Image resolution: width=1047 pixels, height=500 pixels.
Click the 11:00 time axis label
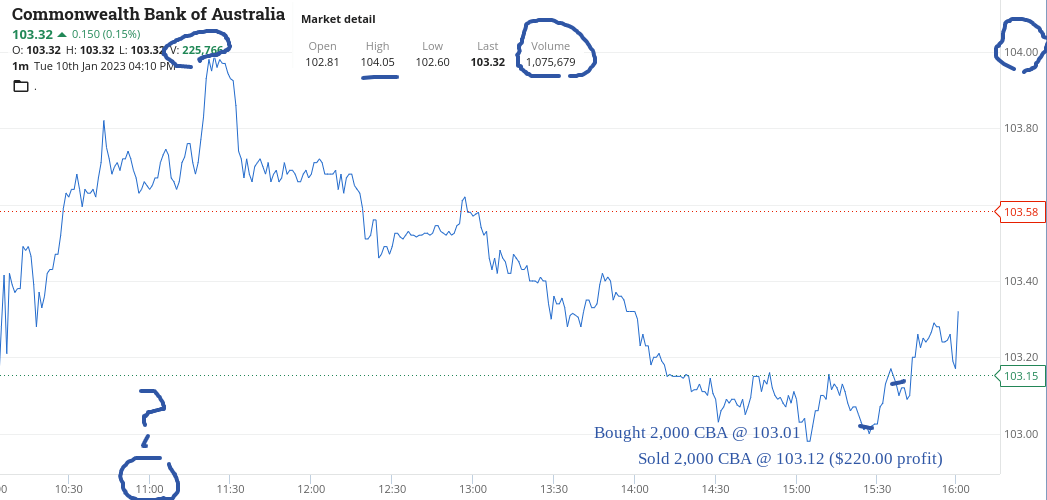pyautogui.click(x=150, y=487)
